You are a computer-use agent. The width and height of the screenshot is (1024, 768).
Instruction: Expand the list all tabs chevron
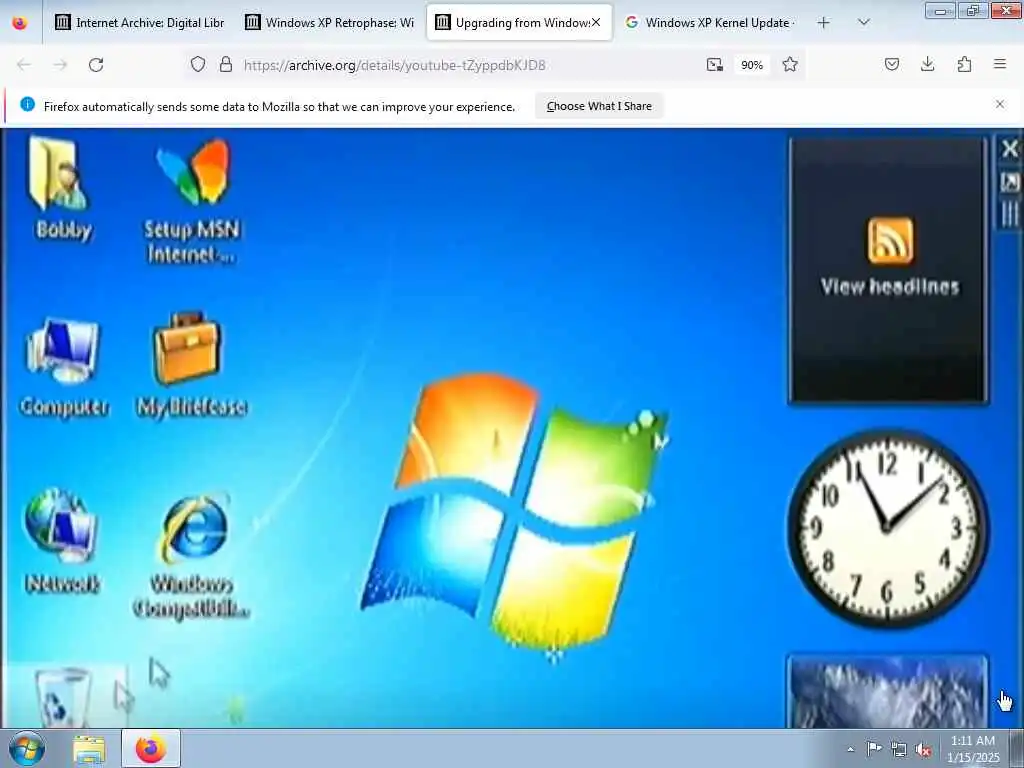(863, 22)
